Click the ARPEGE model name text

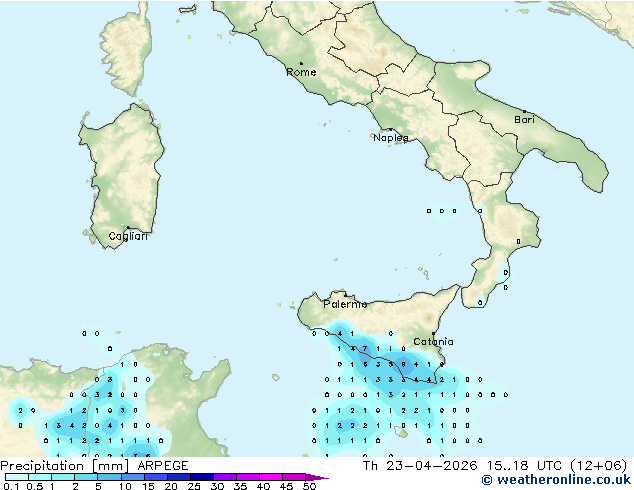tap(163, 466)
